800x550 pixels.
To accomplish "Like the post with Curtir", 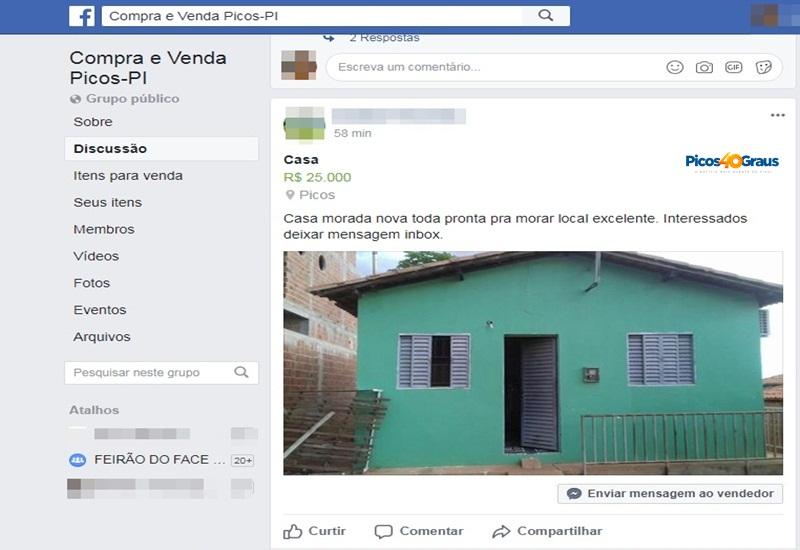I will [x=315, y=531].
